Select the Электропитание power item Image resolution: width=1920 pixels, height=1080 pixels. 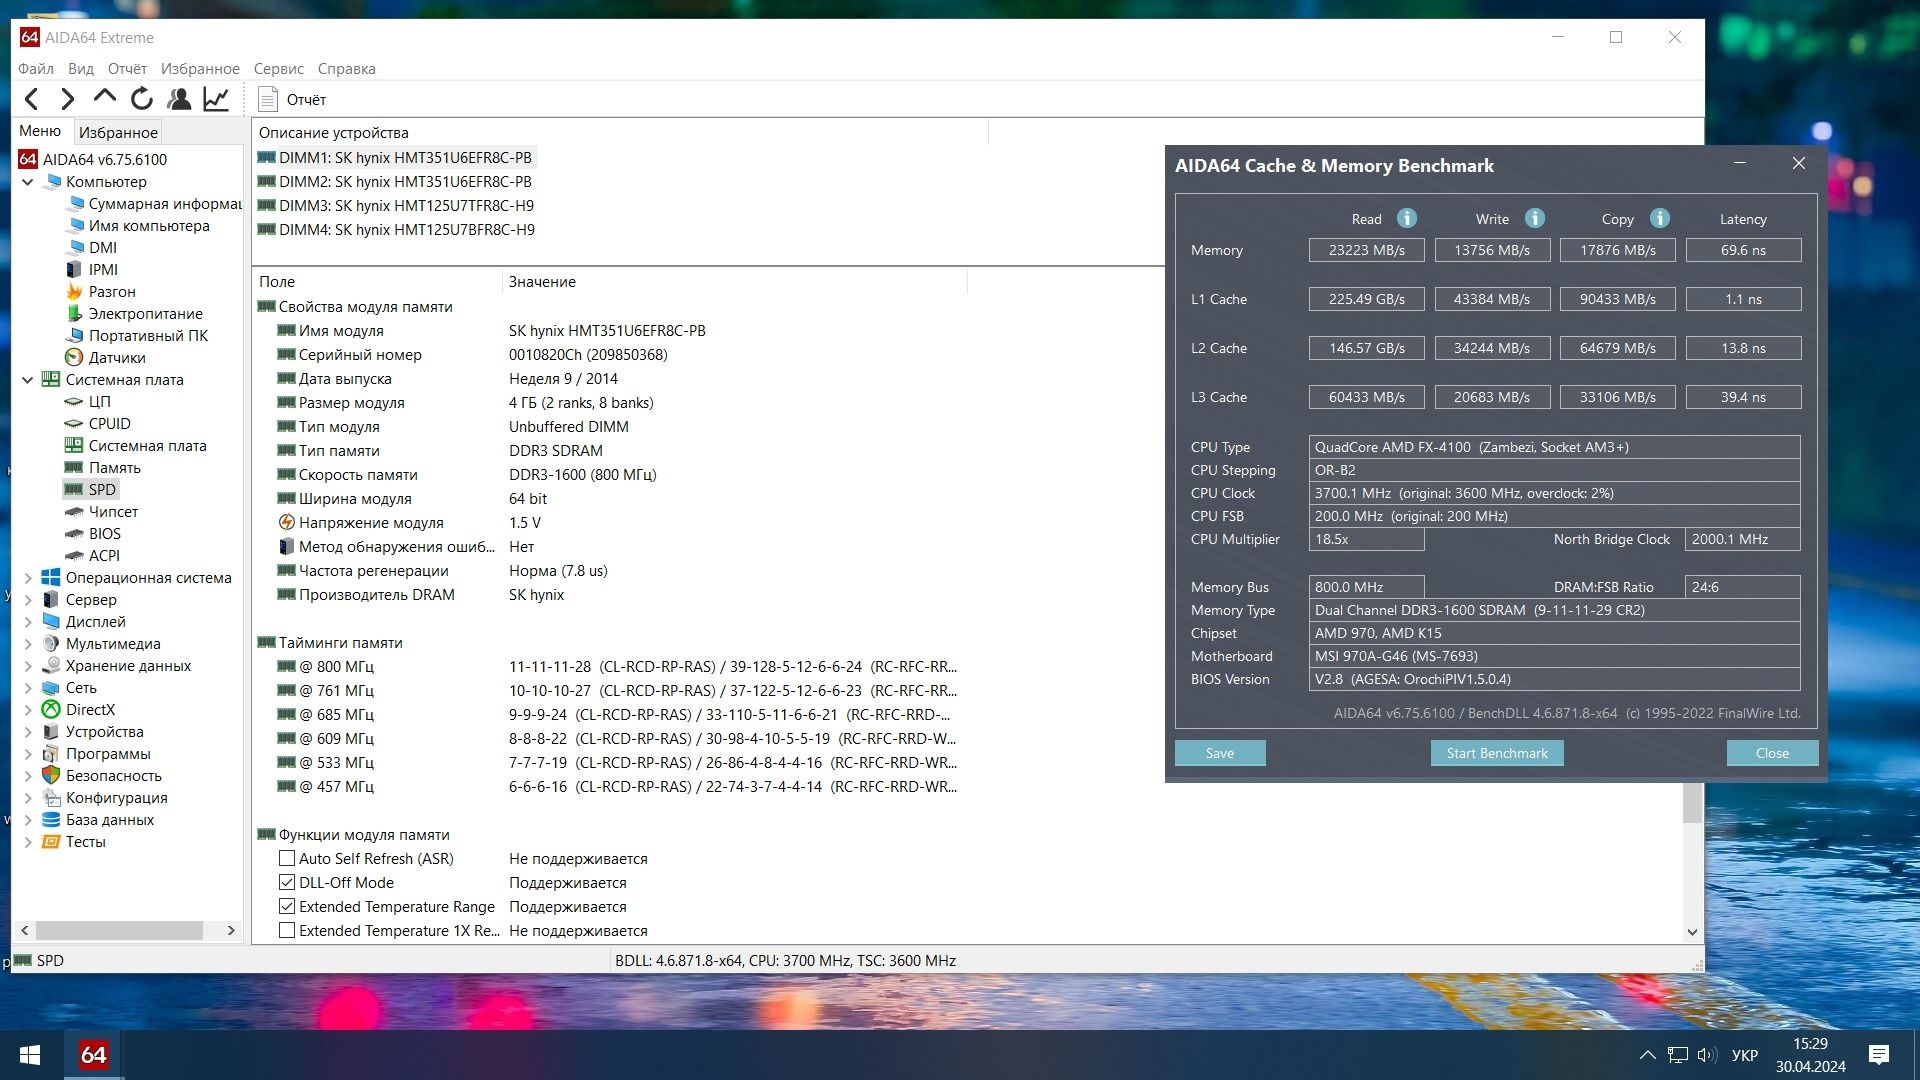(145, 314)
